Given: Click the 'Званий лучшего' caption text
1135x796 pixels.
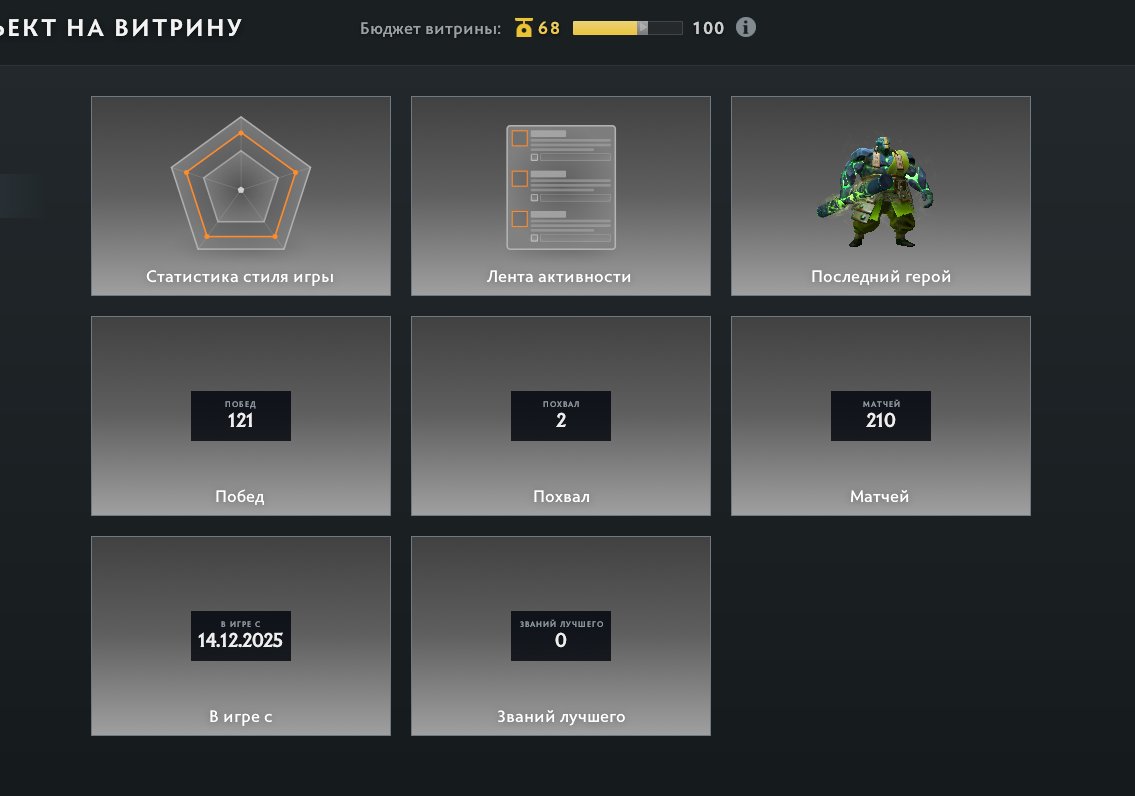Looking at the screenshot, I should pos(561,717).
